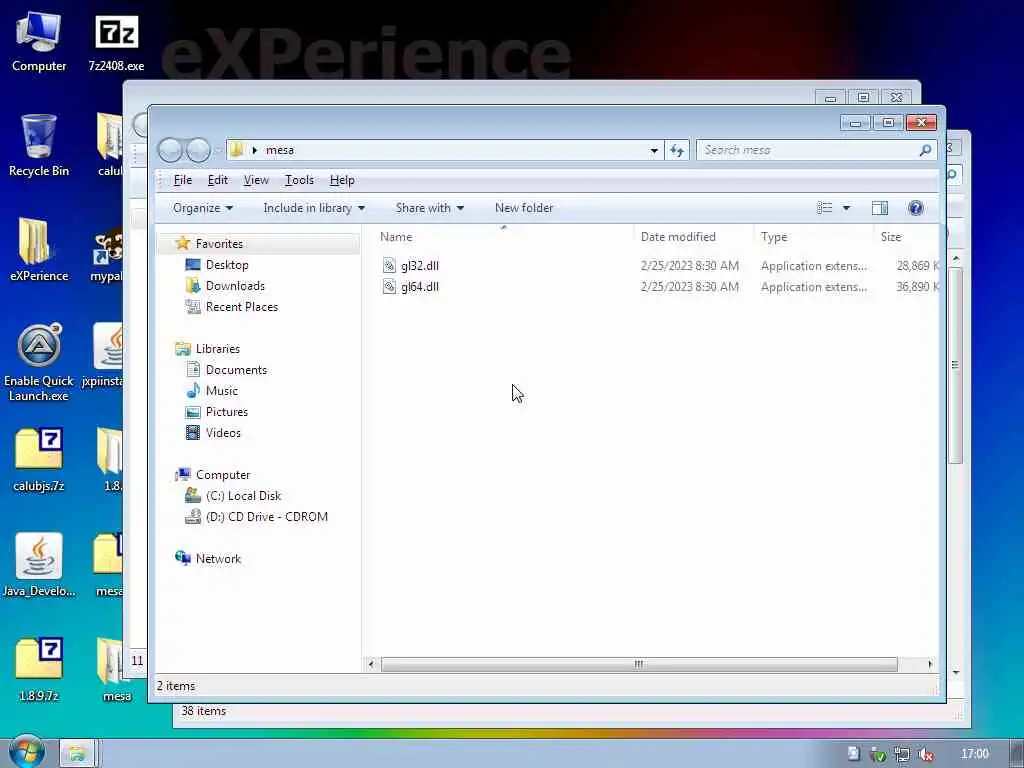1024x768 pixels.
Task: Open Network in navigation pane
Action: point(218,558)
